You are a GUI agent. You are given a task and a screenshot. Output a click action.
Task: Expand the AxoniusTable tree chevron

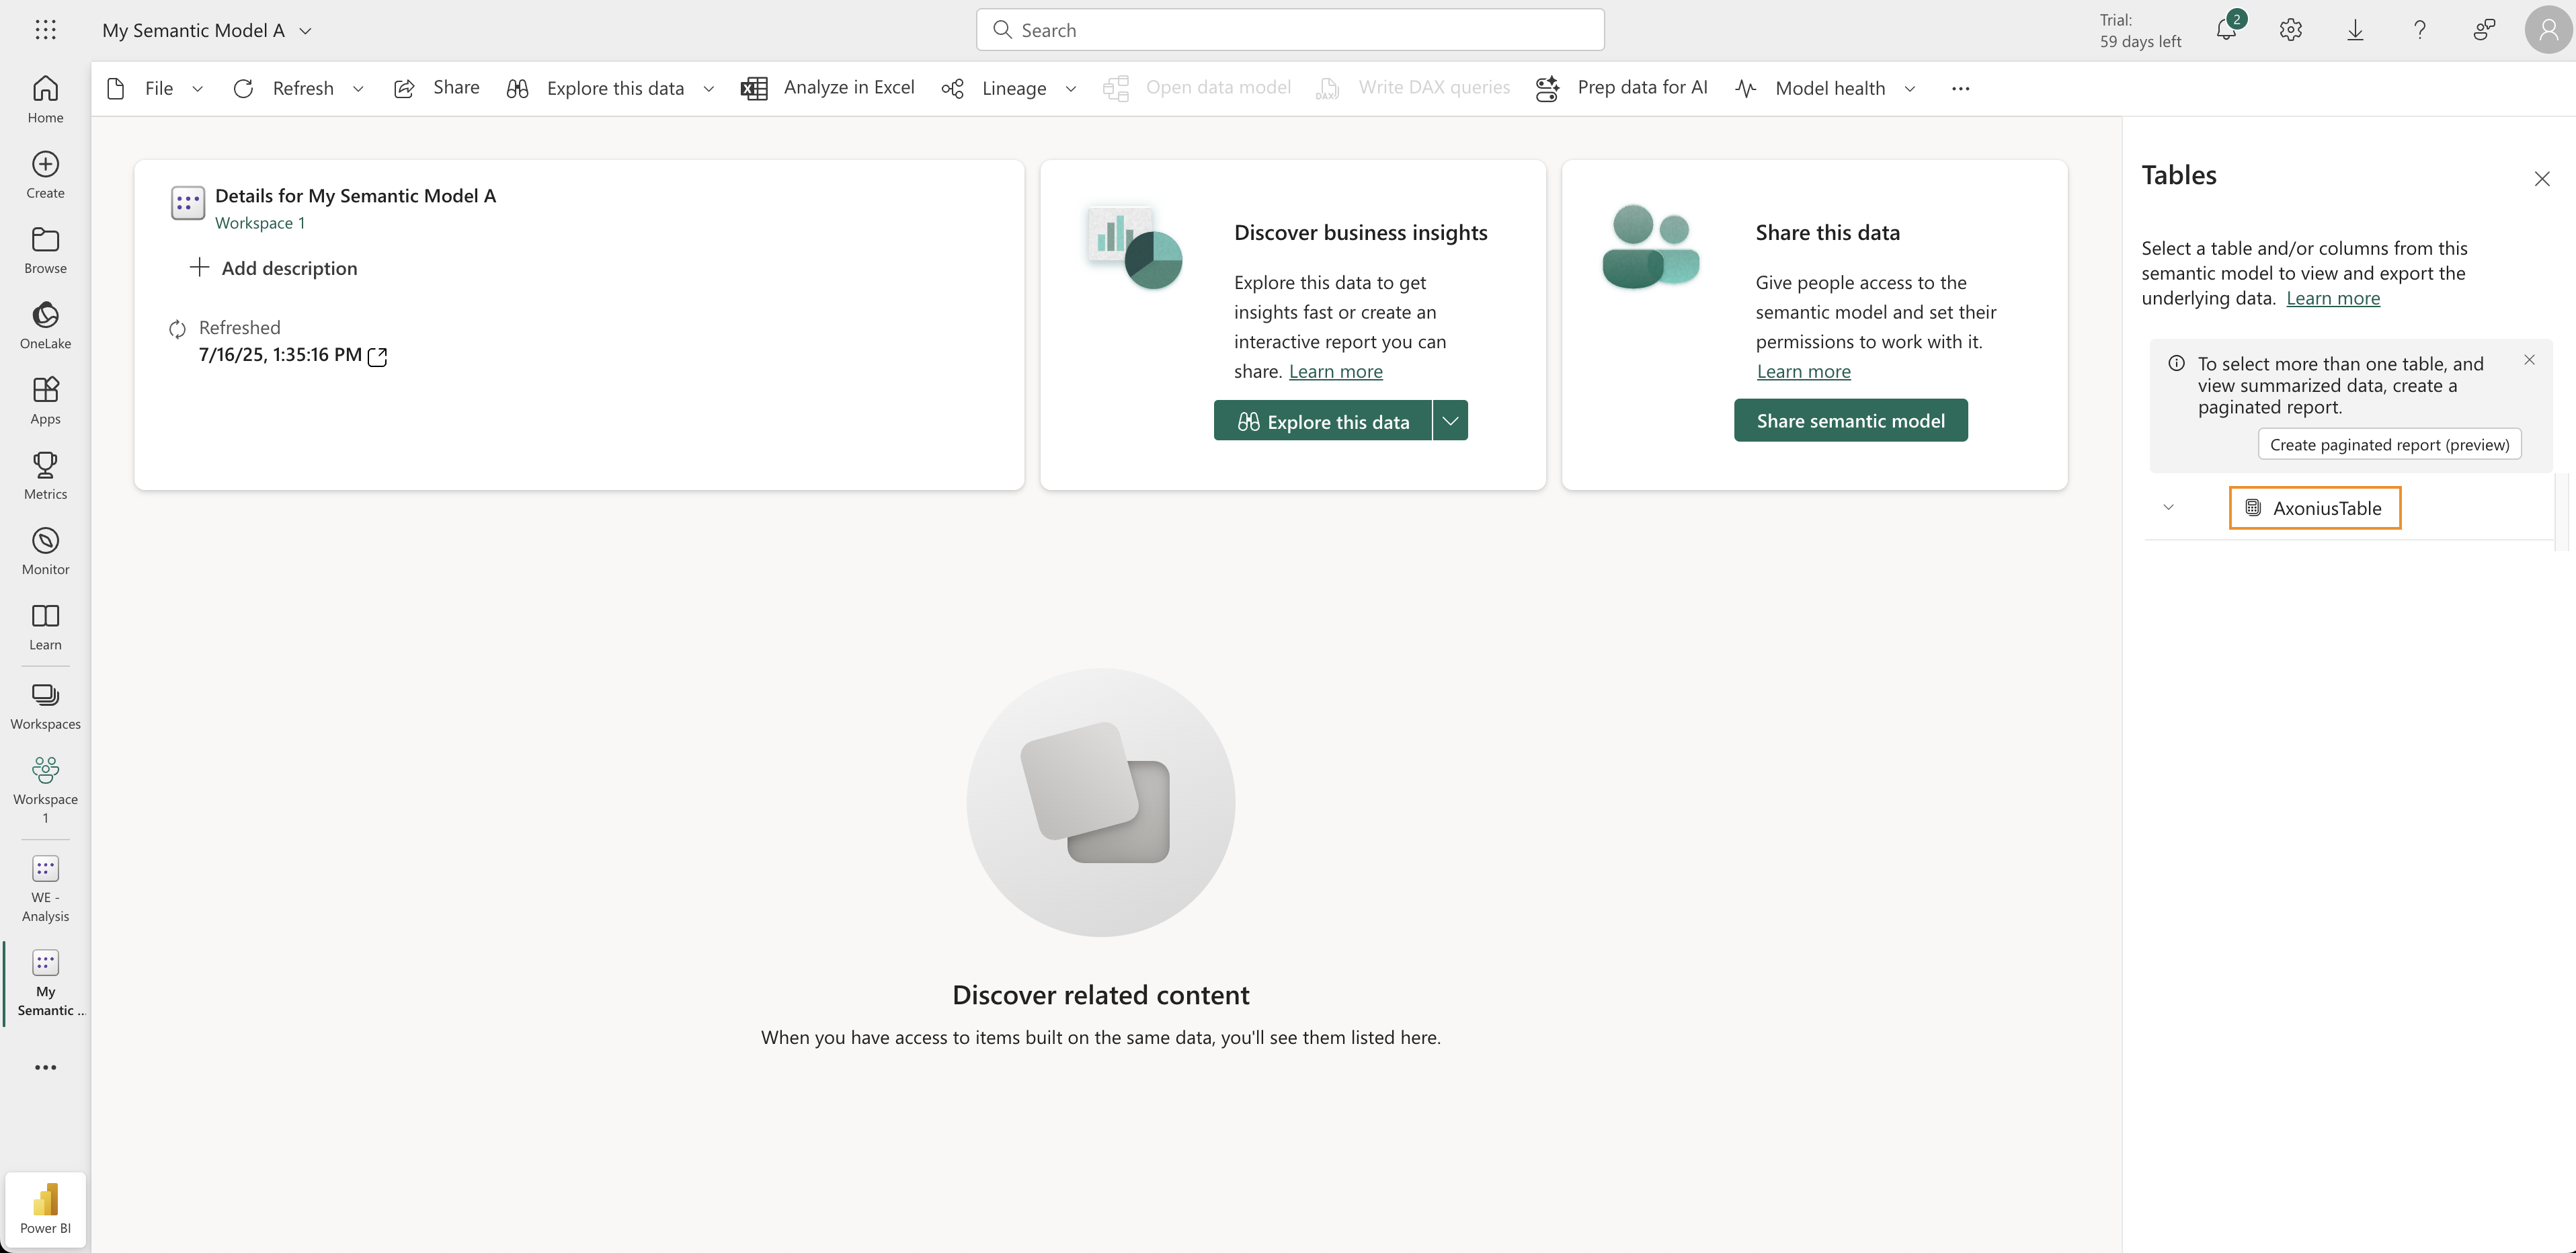click(x=2168, y=507)
